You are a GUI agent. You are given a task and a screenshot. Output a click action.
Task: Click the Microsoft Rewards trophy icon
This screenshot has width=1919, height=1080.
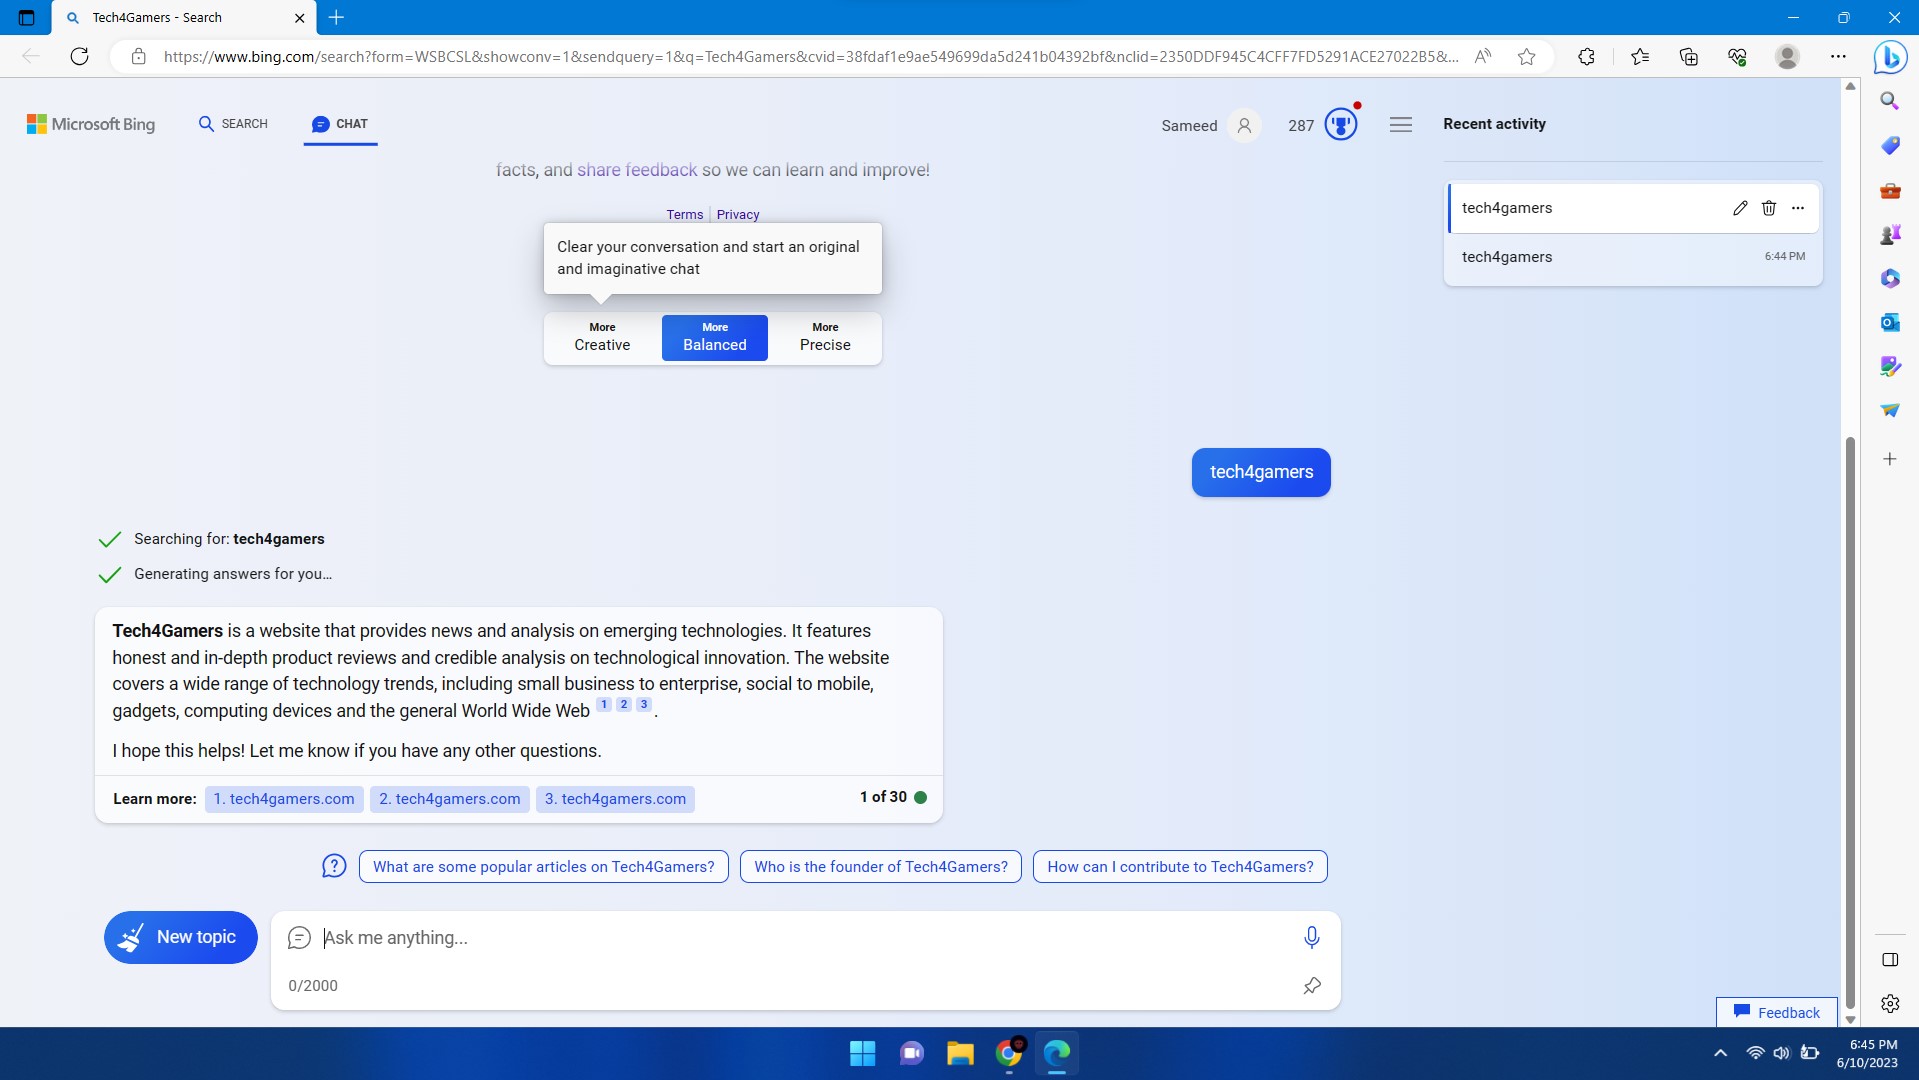1341,125
